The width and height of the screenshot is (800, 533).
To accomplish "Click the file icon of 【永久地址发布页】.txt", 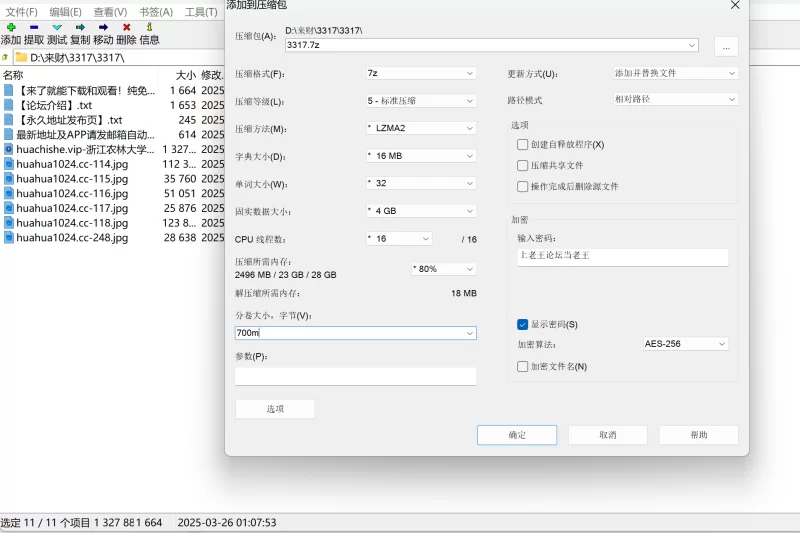I will (x=9, y=120).
